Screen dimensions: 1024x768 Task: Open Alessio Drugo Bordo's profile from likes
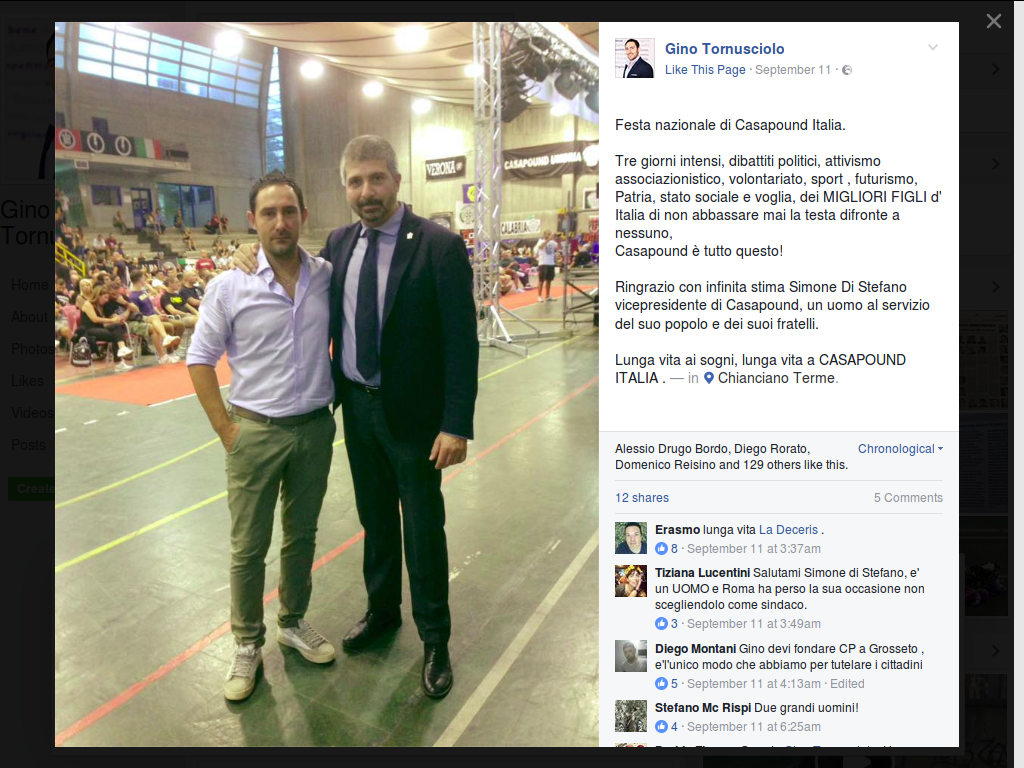coord(671,449)
